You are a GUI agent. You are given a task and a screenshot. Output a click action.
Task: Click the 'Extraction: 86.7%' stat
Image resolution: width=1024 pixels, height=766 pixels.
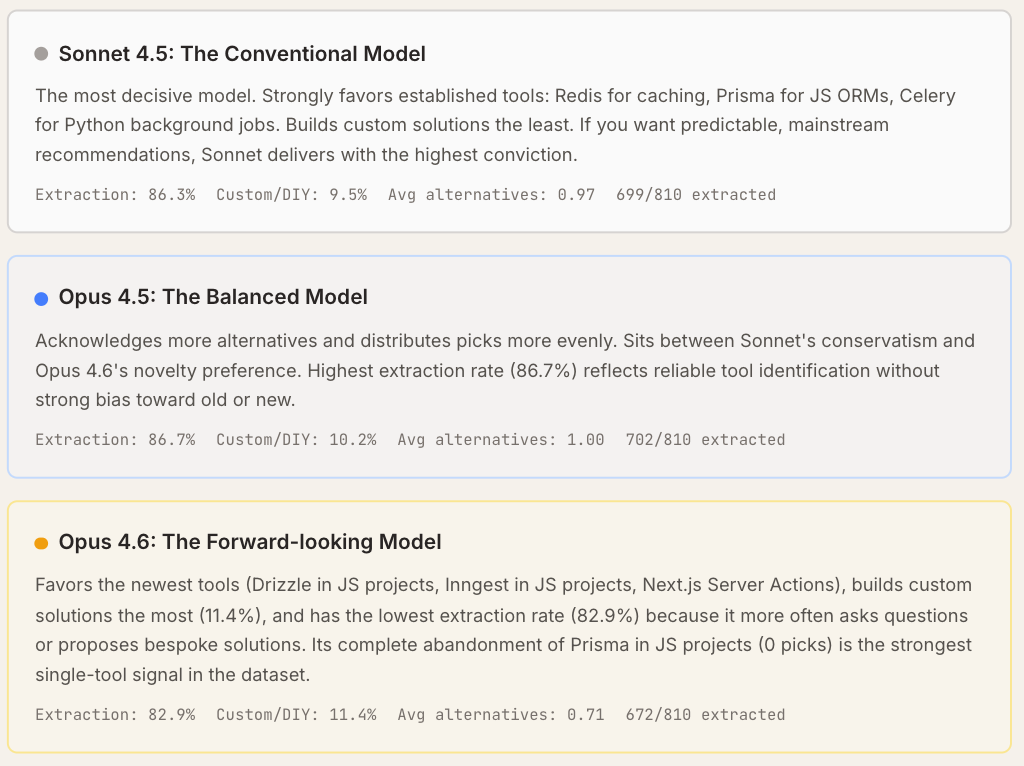coord(115,440)
